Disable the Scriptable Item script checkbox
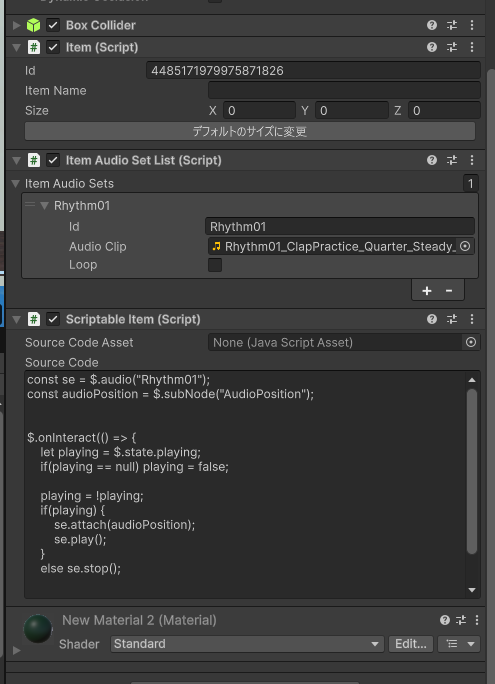495x684 pixels. (x=53, y=319)
